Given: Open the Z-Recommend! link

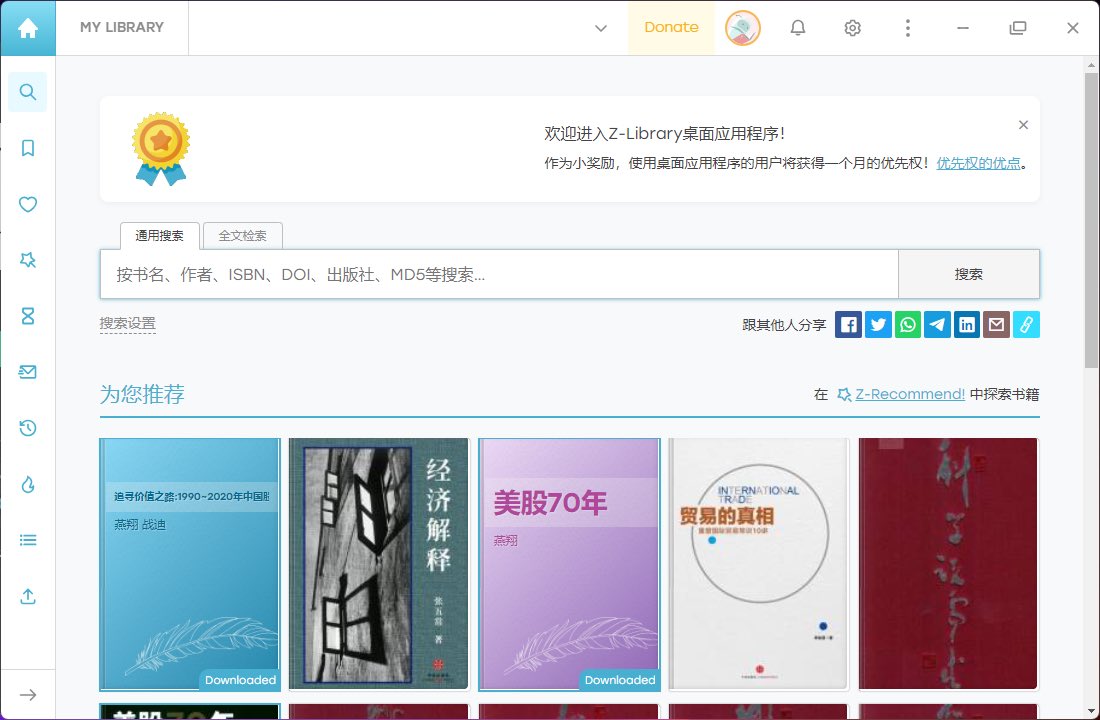Looking at the screenshot, I should pos(910,394).
